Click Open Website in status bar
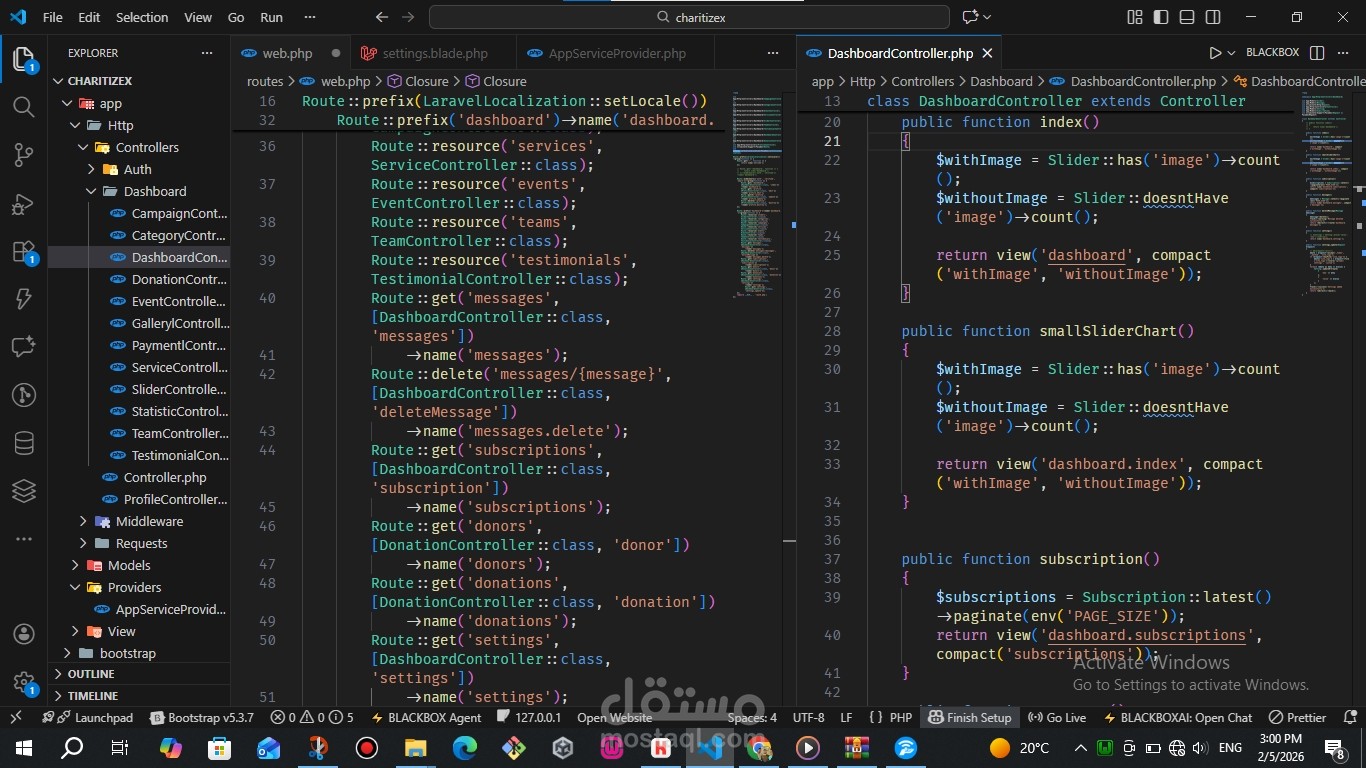This screenshot has width=1366, height=768. [614, 717]
